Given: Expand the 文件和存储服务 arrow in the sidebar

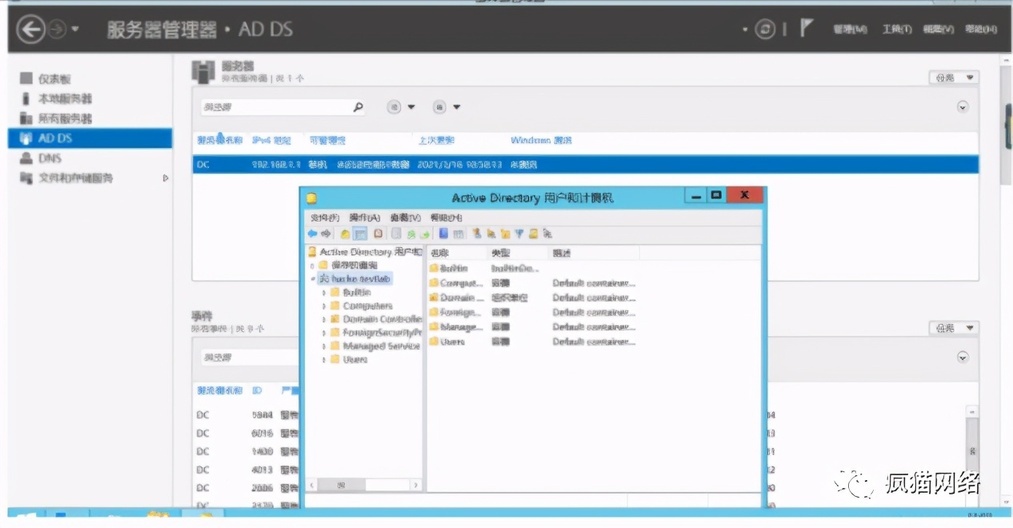Looking at the screenshot, I should 165,178.
